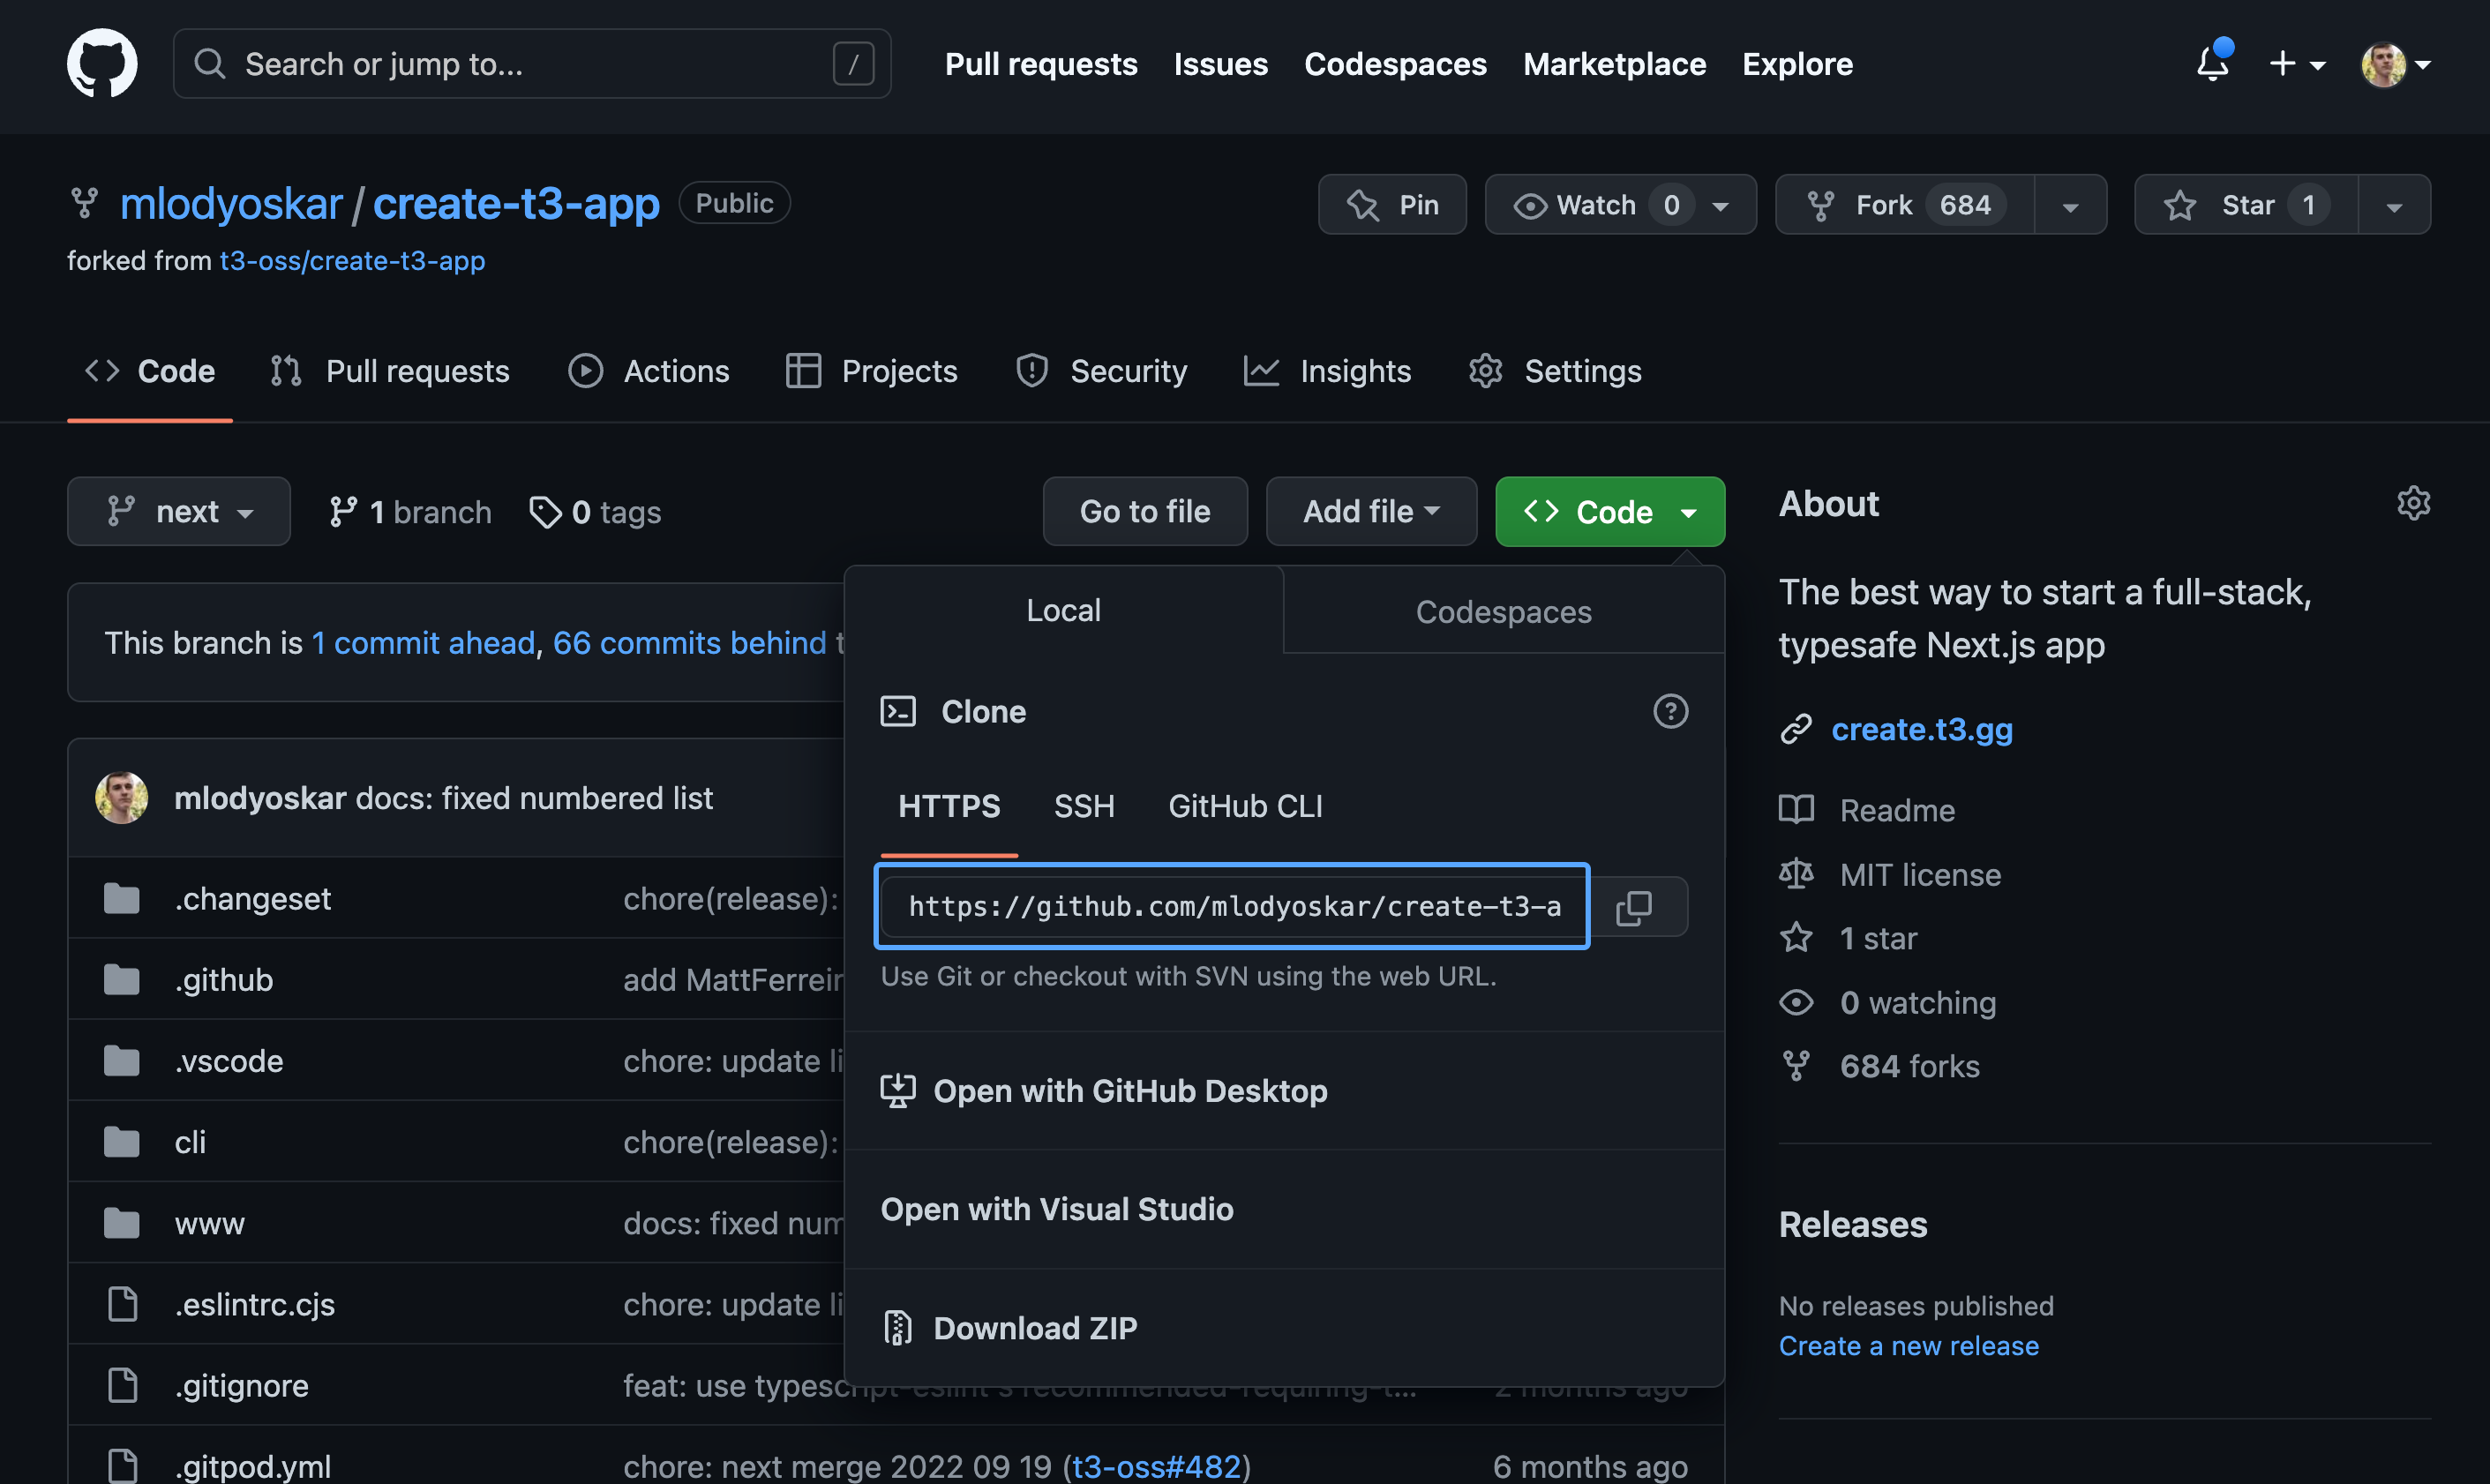Screen dimensions: 2490x1484
Task: Open the plus create-new menu
Action: coord(2296,64)
